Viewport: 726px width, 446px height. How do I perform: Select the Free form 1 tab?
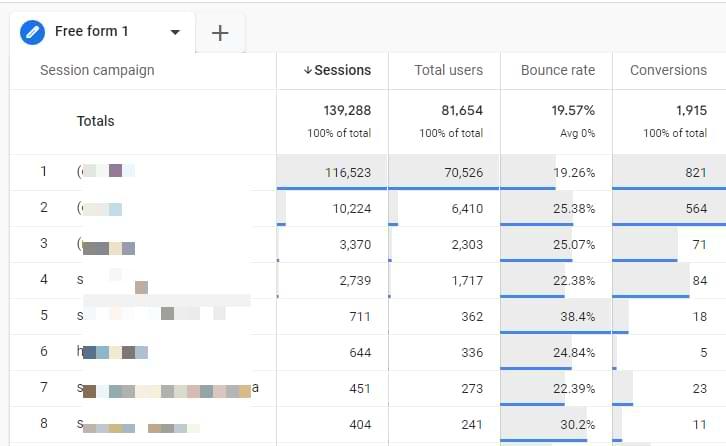click(x=92, y=31)
